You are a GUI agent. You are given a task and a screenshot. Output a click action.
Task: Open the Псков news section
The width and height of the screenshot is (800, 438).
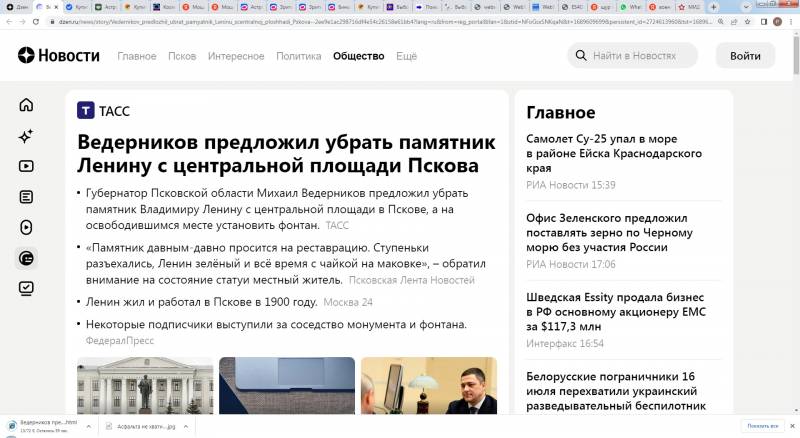182,56
